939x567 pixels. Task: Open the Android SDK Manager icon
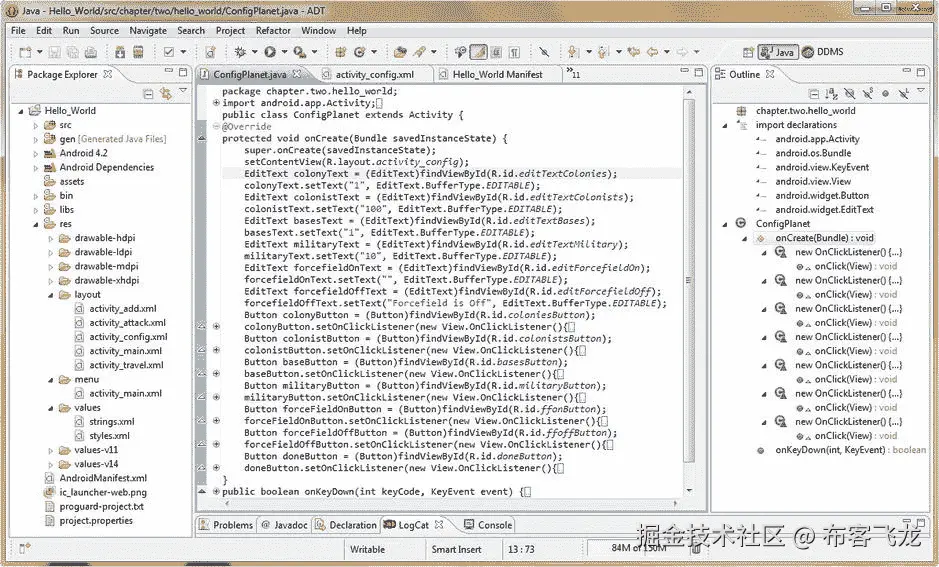pyautogui.click(x=120, y=52)
